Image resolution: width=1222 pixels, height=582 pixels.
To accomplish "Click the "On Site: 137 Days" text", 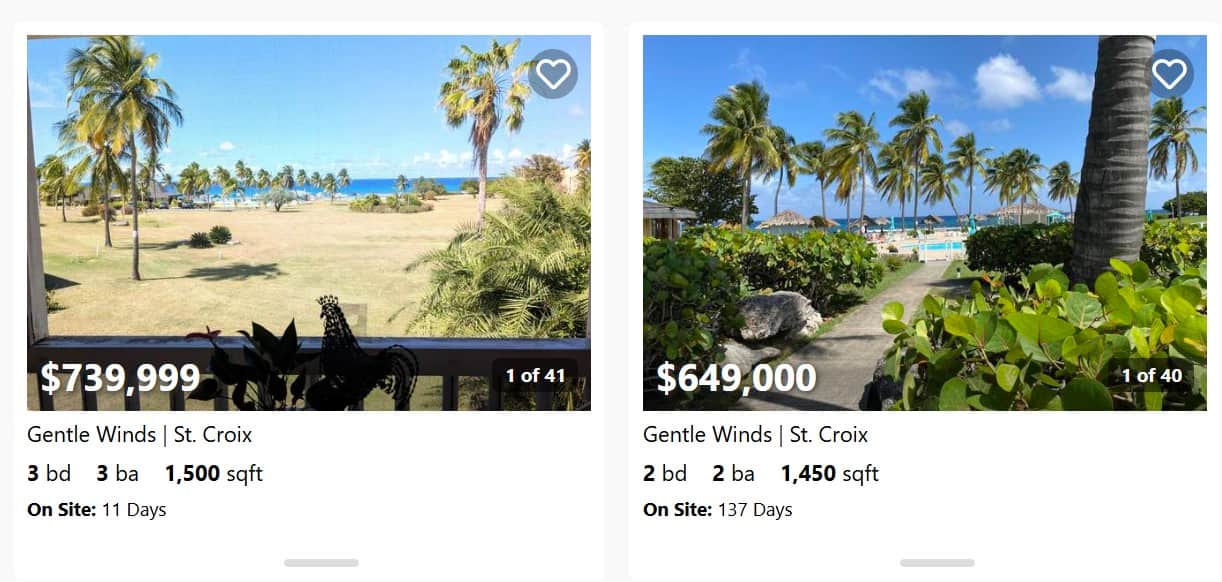I will tap(718, 510).
